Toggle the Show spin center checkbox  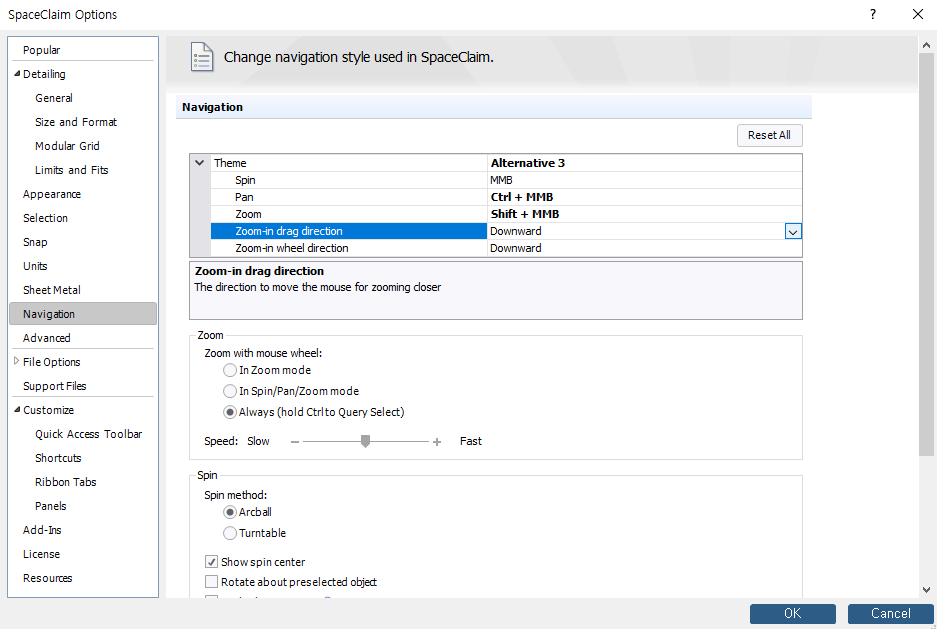tap(211, 562)
